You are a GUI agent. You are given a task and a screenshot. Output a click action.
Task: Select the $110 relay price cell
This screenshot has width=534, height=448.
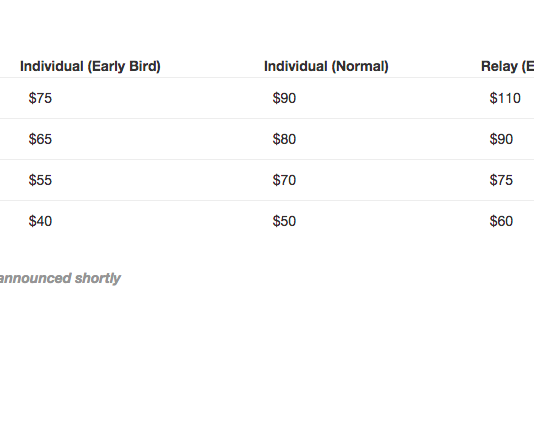(x=505, y=98)
